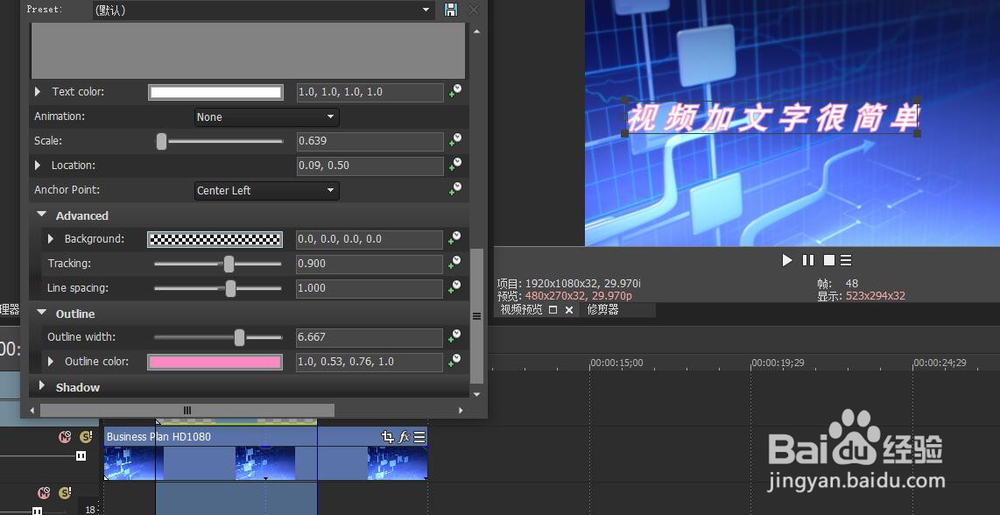The width and height of the screenshot is (1000, 515).
Task: Solo the lower track
Action: tap(64, 493)
